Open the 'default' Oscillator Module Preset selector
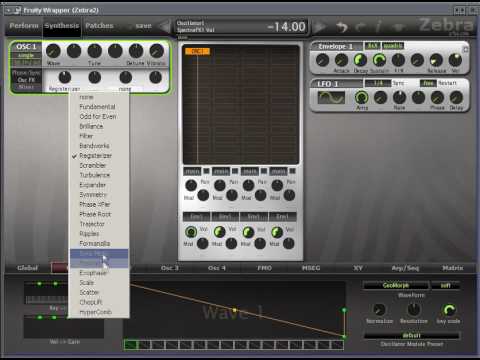Image resolution: width=480 pixels, height=360 pixels. click(x=412, y=335)
